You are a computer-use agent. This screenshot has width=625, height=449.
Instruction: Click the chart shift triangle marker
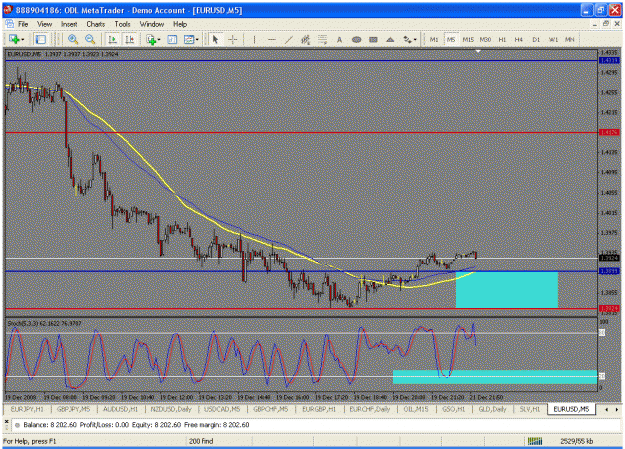[478, 52]
